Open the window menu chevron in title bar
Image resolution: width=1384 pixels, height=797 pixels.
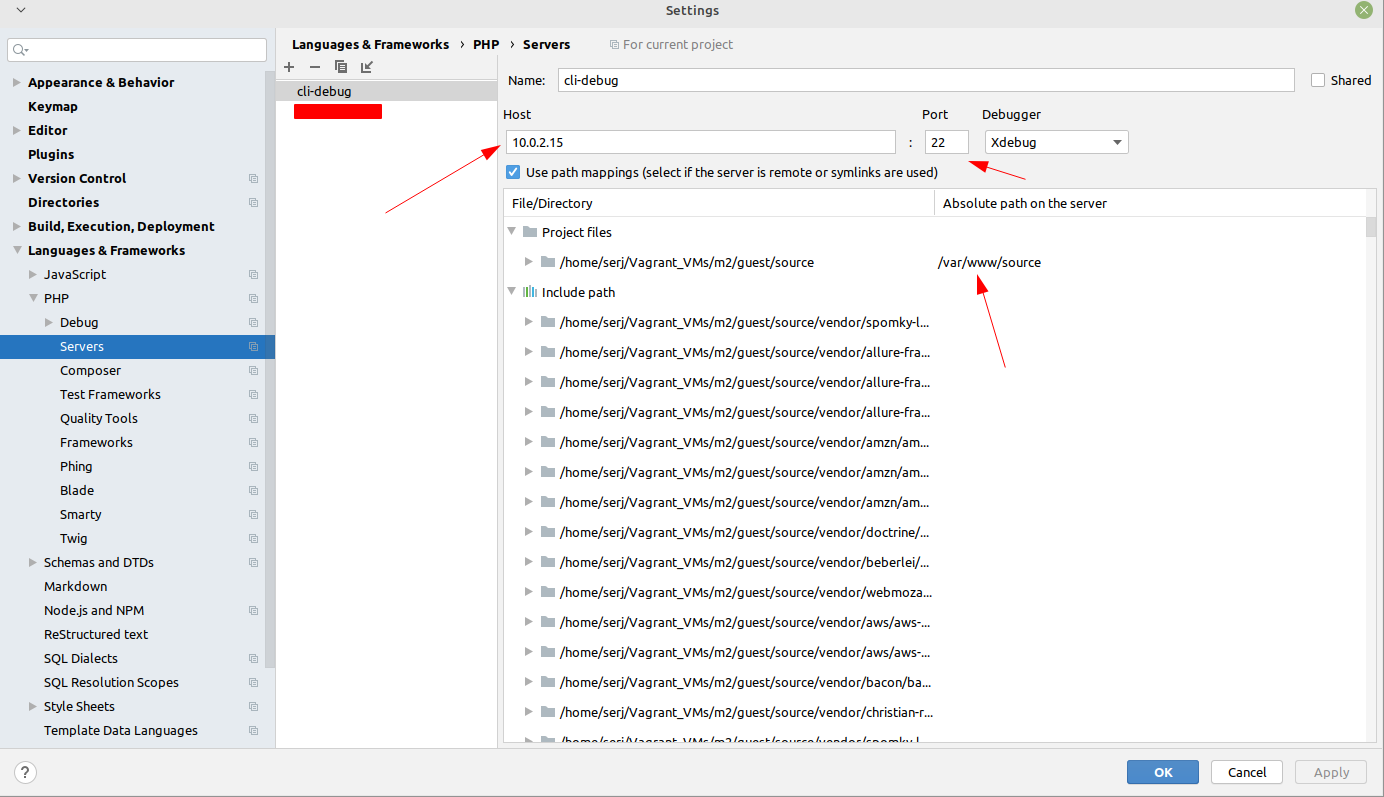(x=20, y=10)
